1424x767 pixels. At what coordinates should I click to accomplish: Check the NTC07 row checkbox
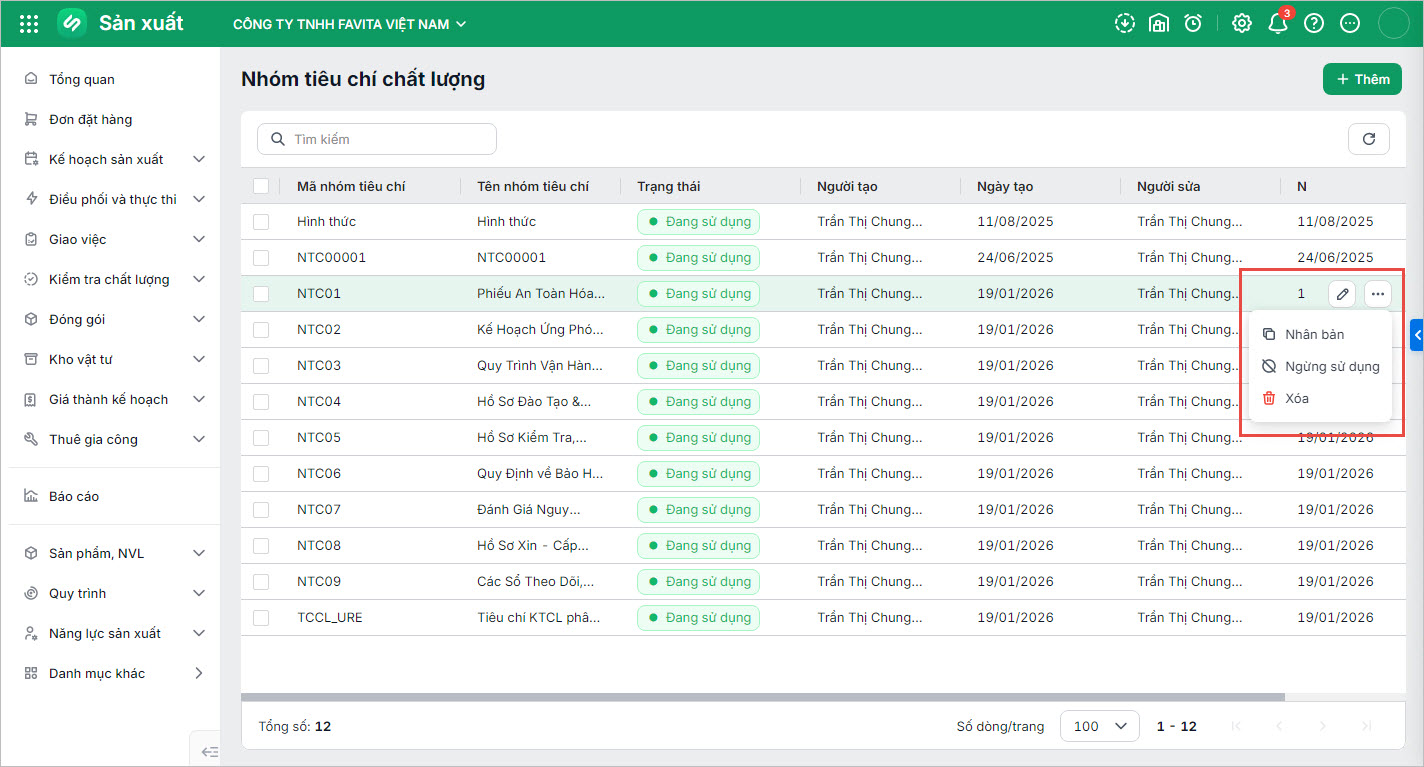(x=261, y=510)
